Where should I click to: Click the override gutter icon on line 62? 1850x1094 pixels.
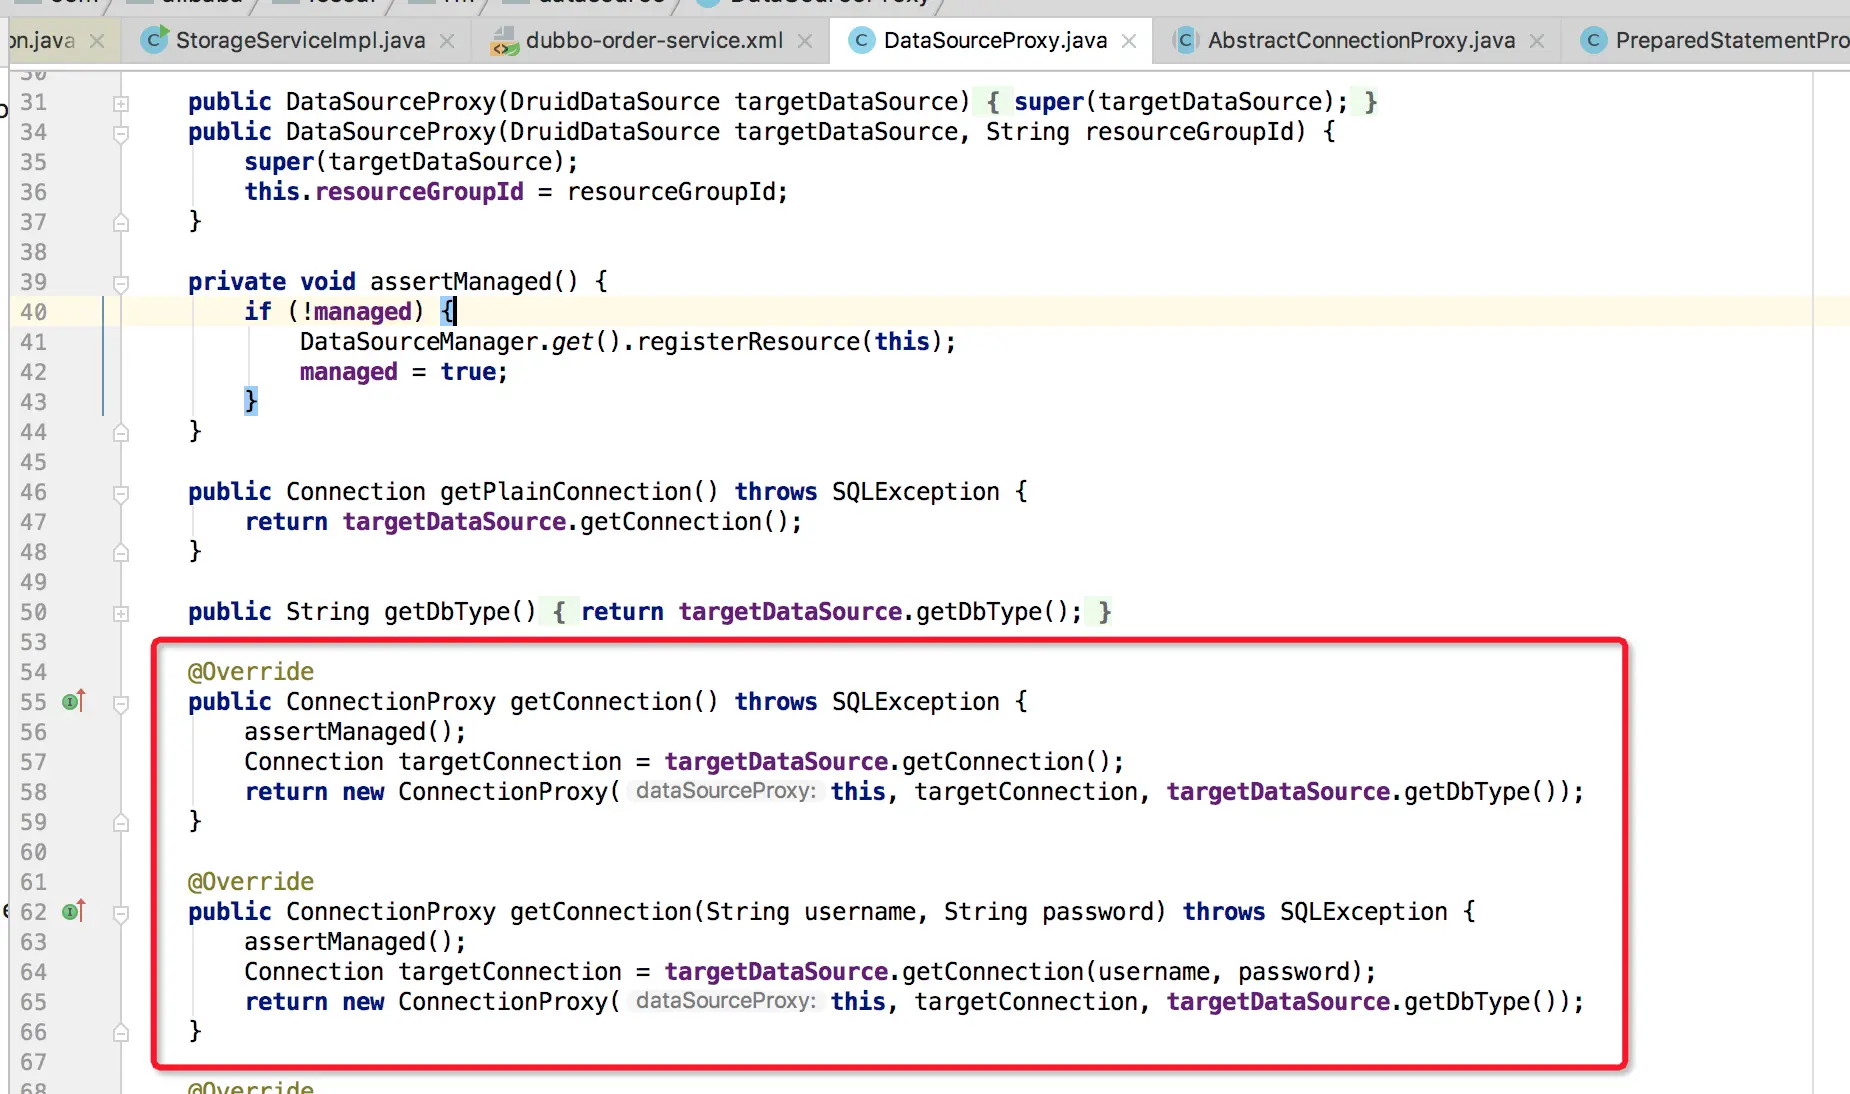(x=74, y=910)
